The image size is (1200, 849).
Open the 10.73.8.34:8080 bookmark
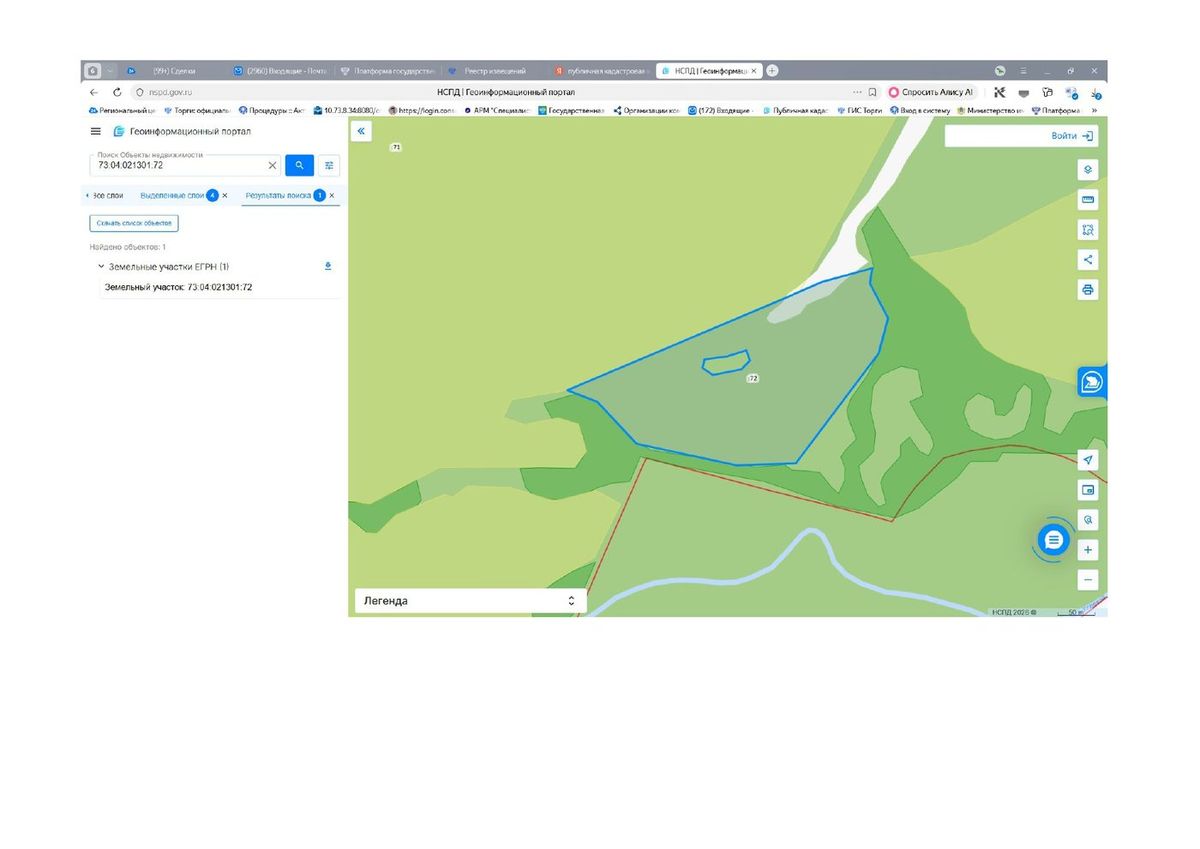click(346, 110)
